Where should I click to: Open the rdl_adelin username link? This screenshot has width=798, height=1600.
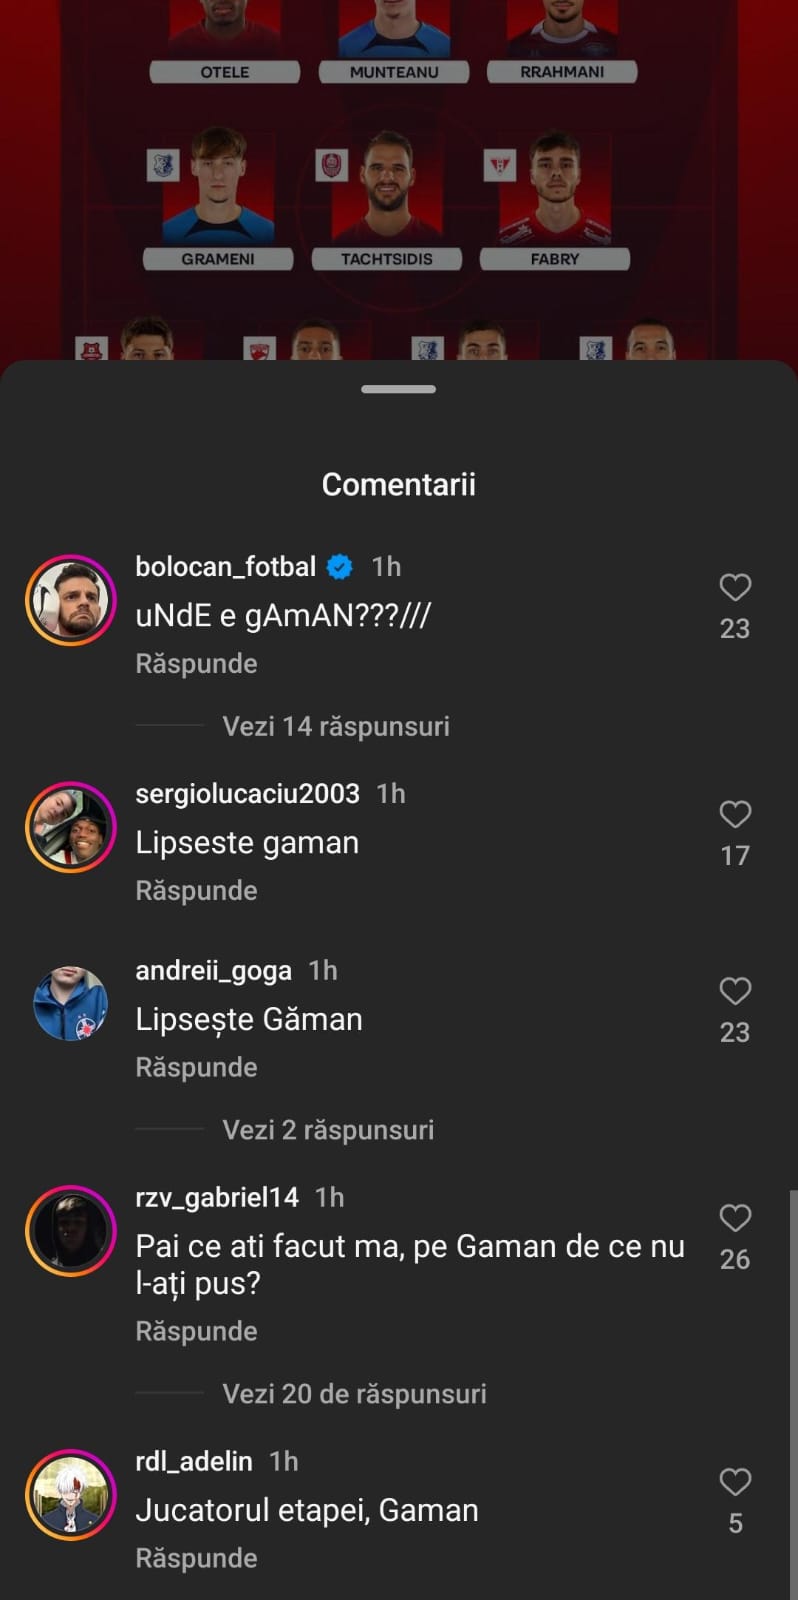194,1461
